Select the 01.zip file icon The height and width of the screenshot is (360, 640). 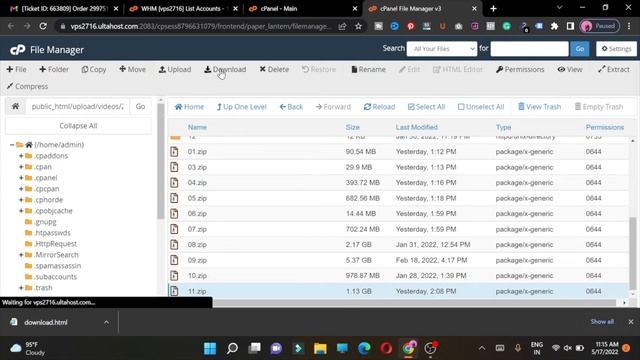pos(174,151)
